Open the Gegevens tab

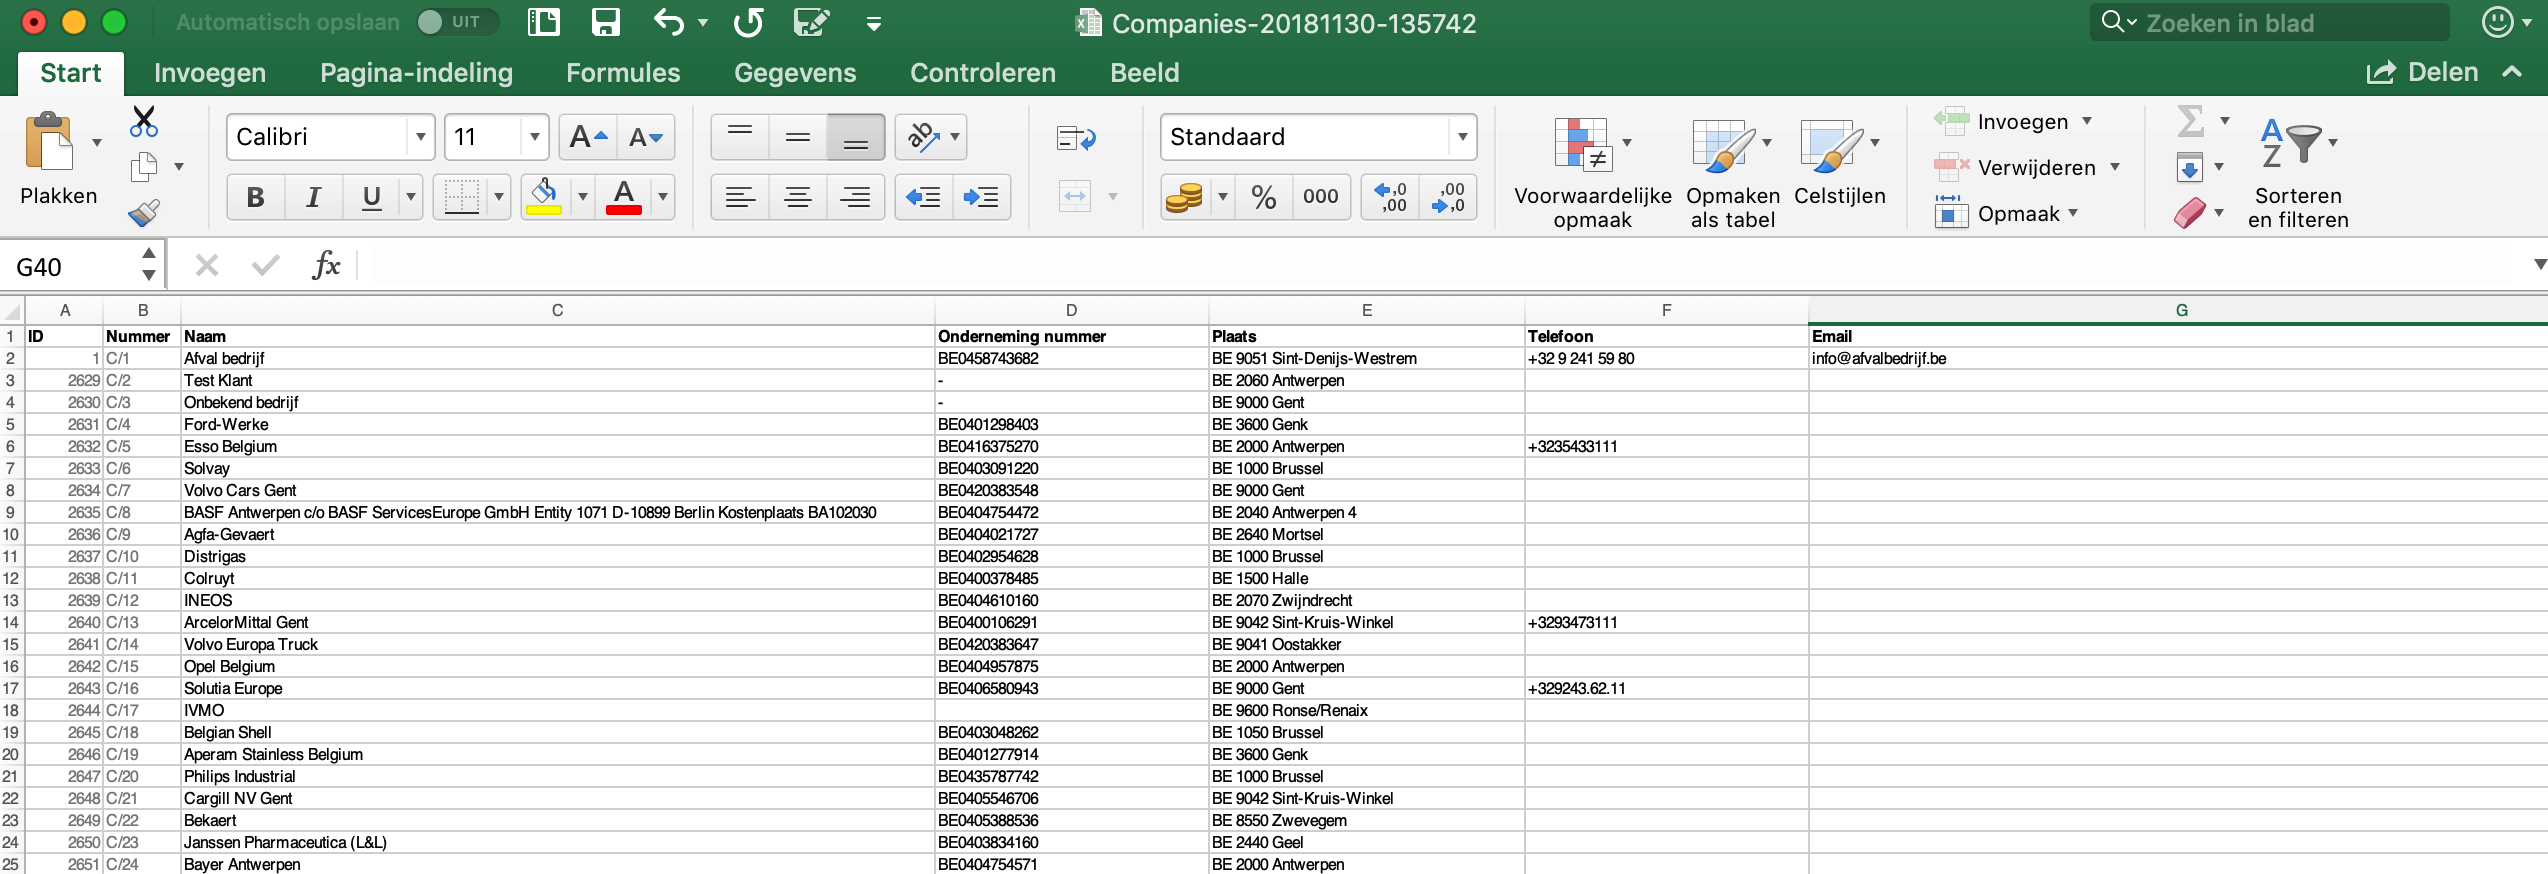(795, 73)
